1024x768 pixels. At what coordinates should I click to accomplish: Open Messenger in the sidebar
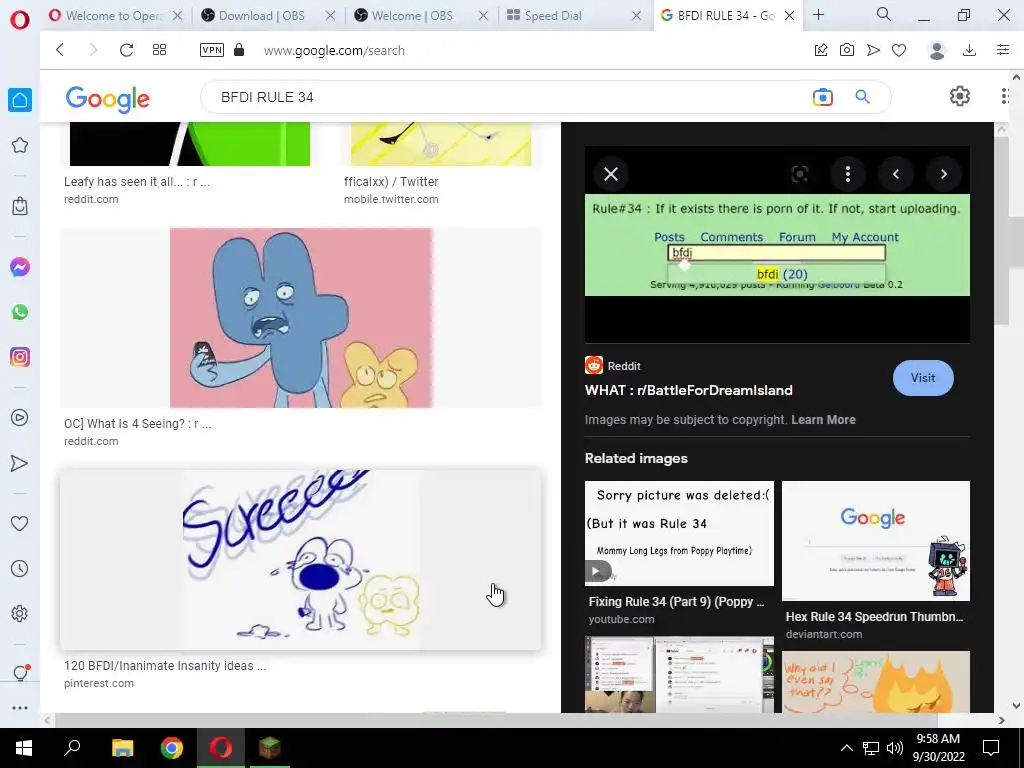coord(20,267)
